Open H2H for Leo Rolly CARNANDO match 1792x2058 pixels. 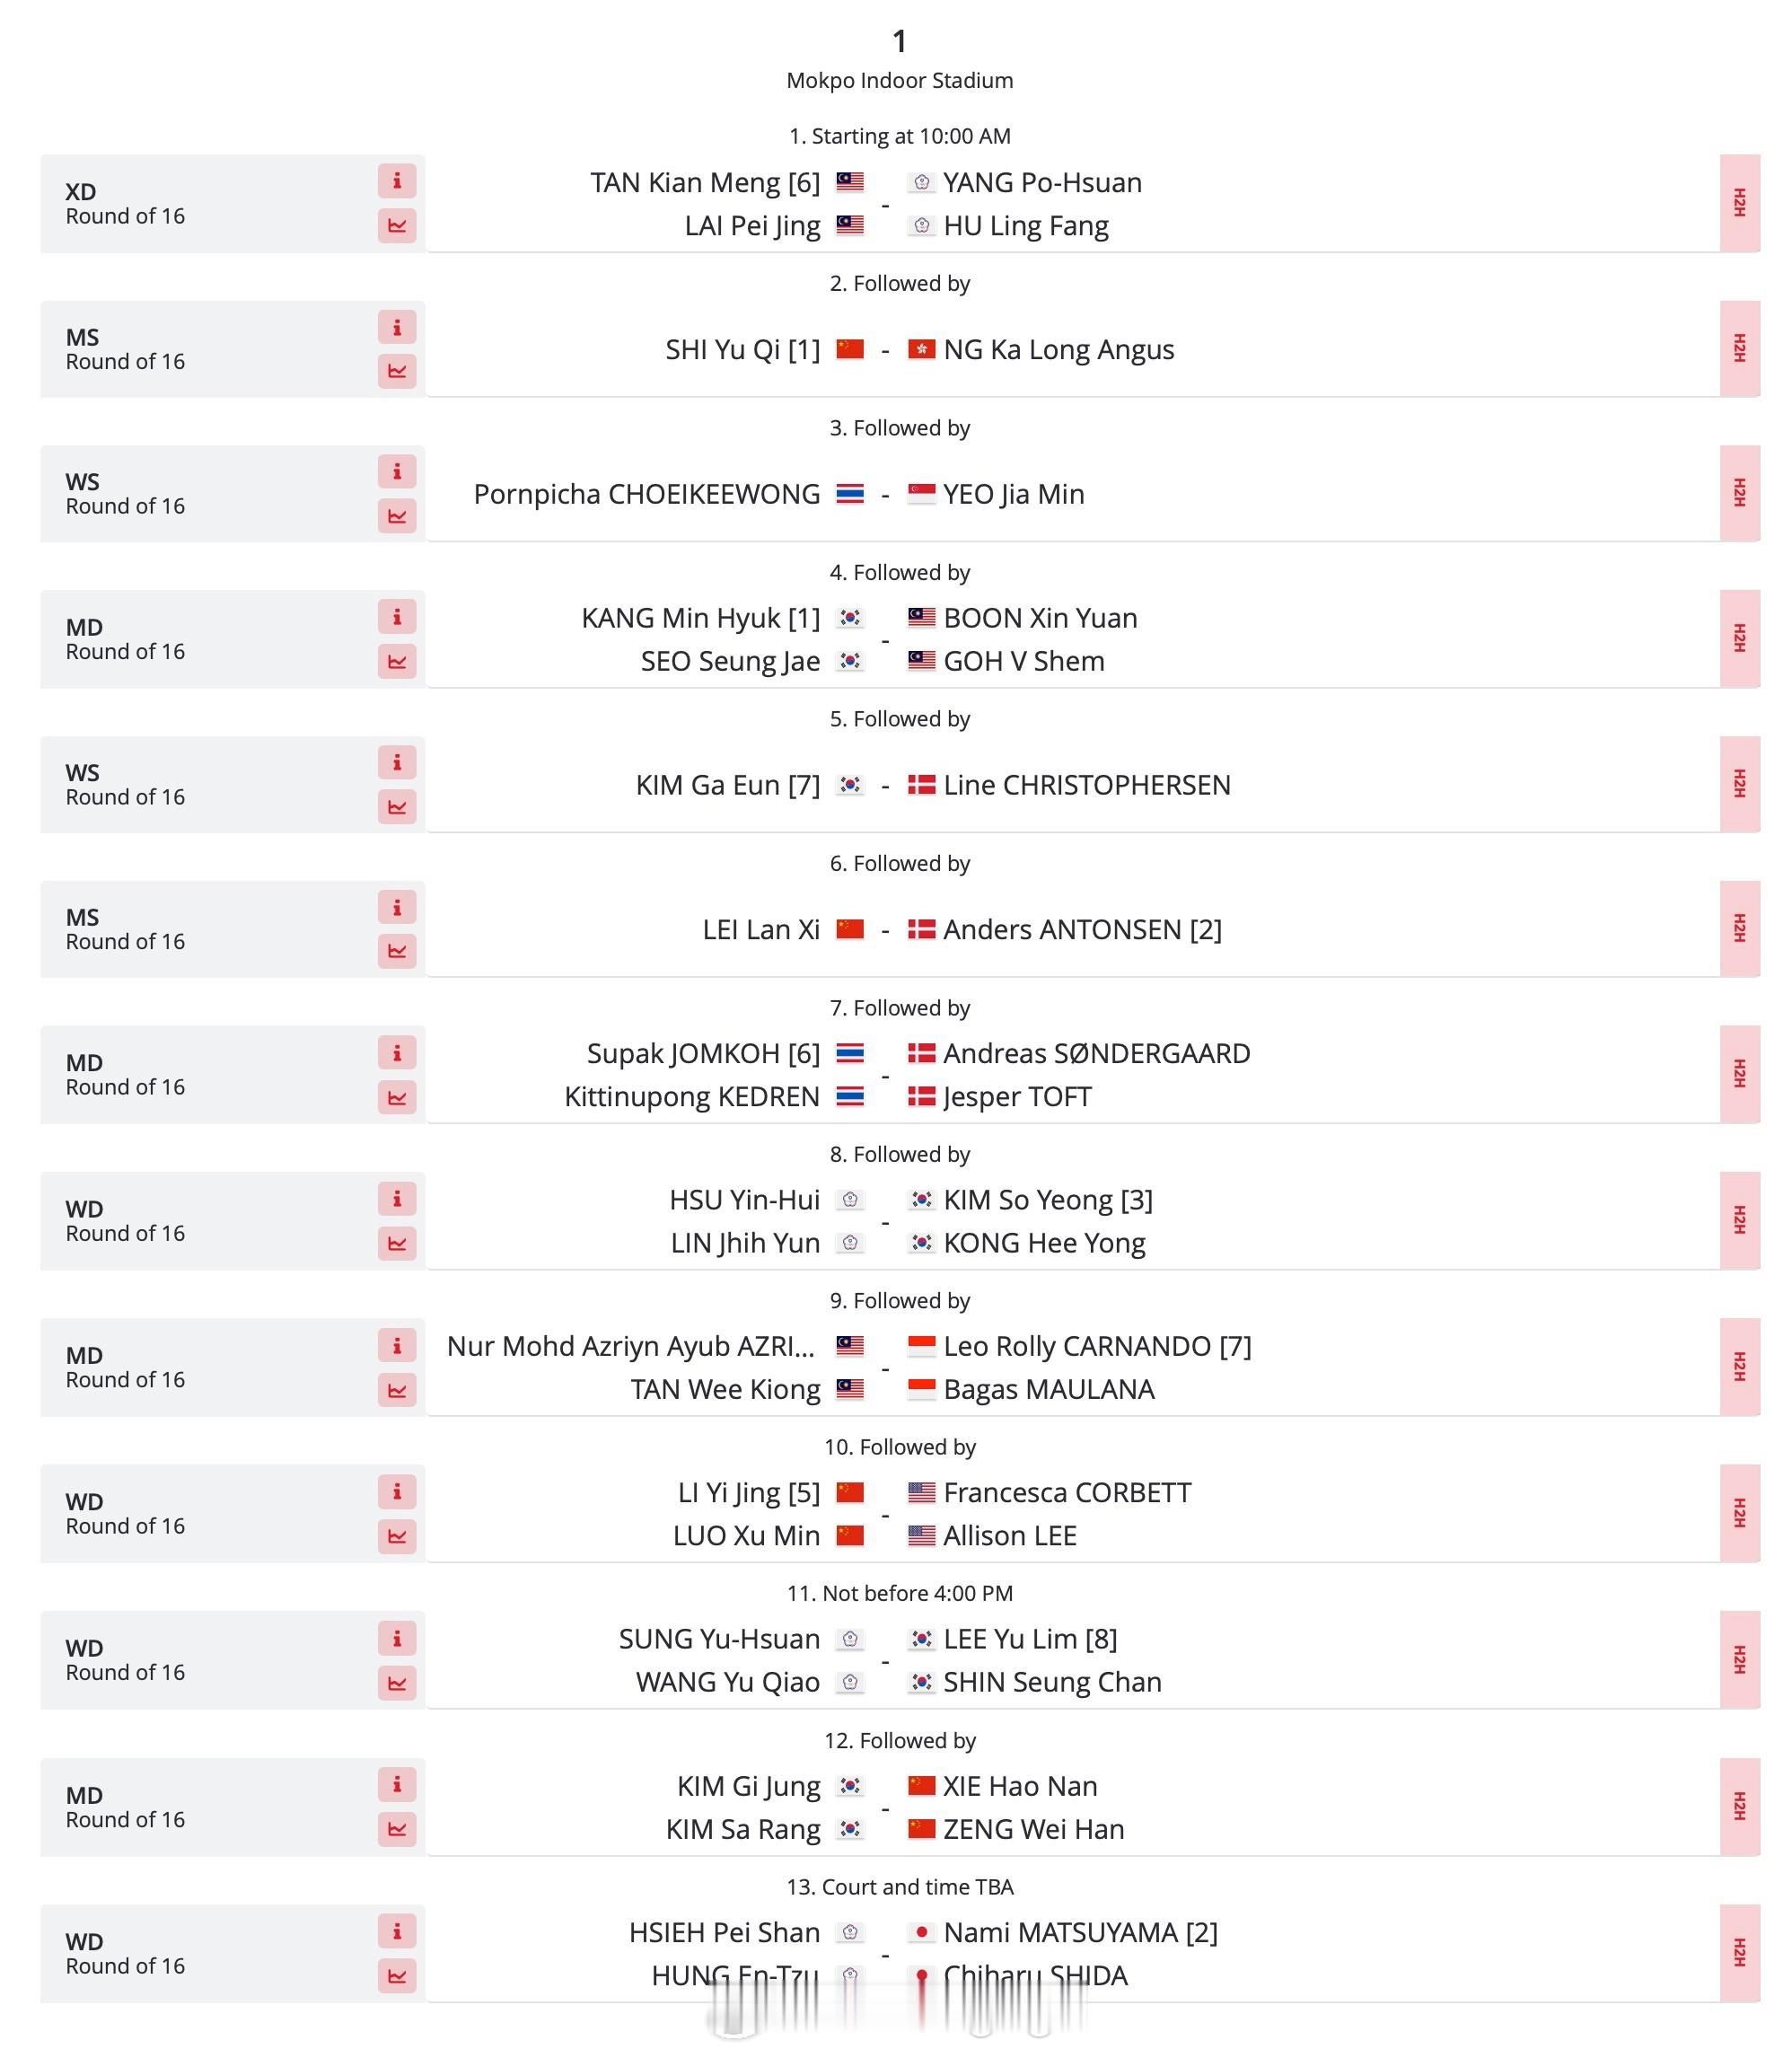coord(1739,1366)
